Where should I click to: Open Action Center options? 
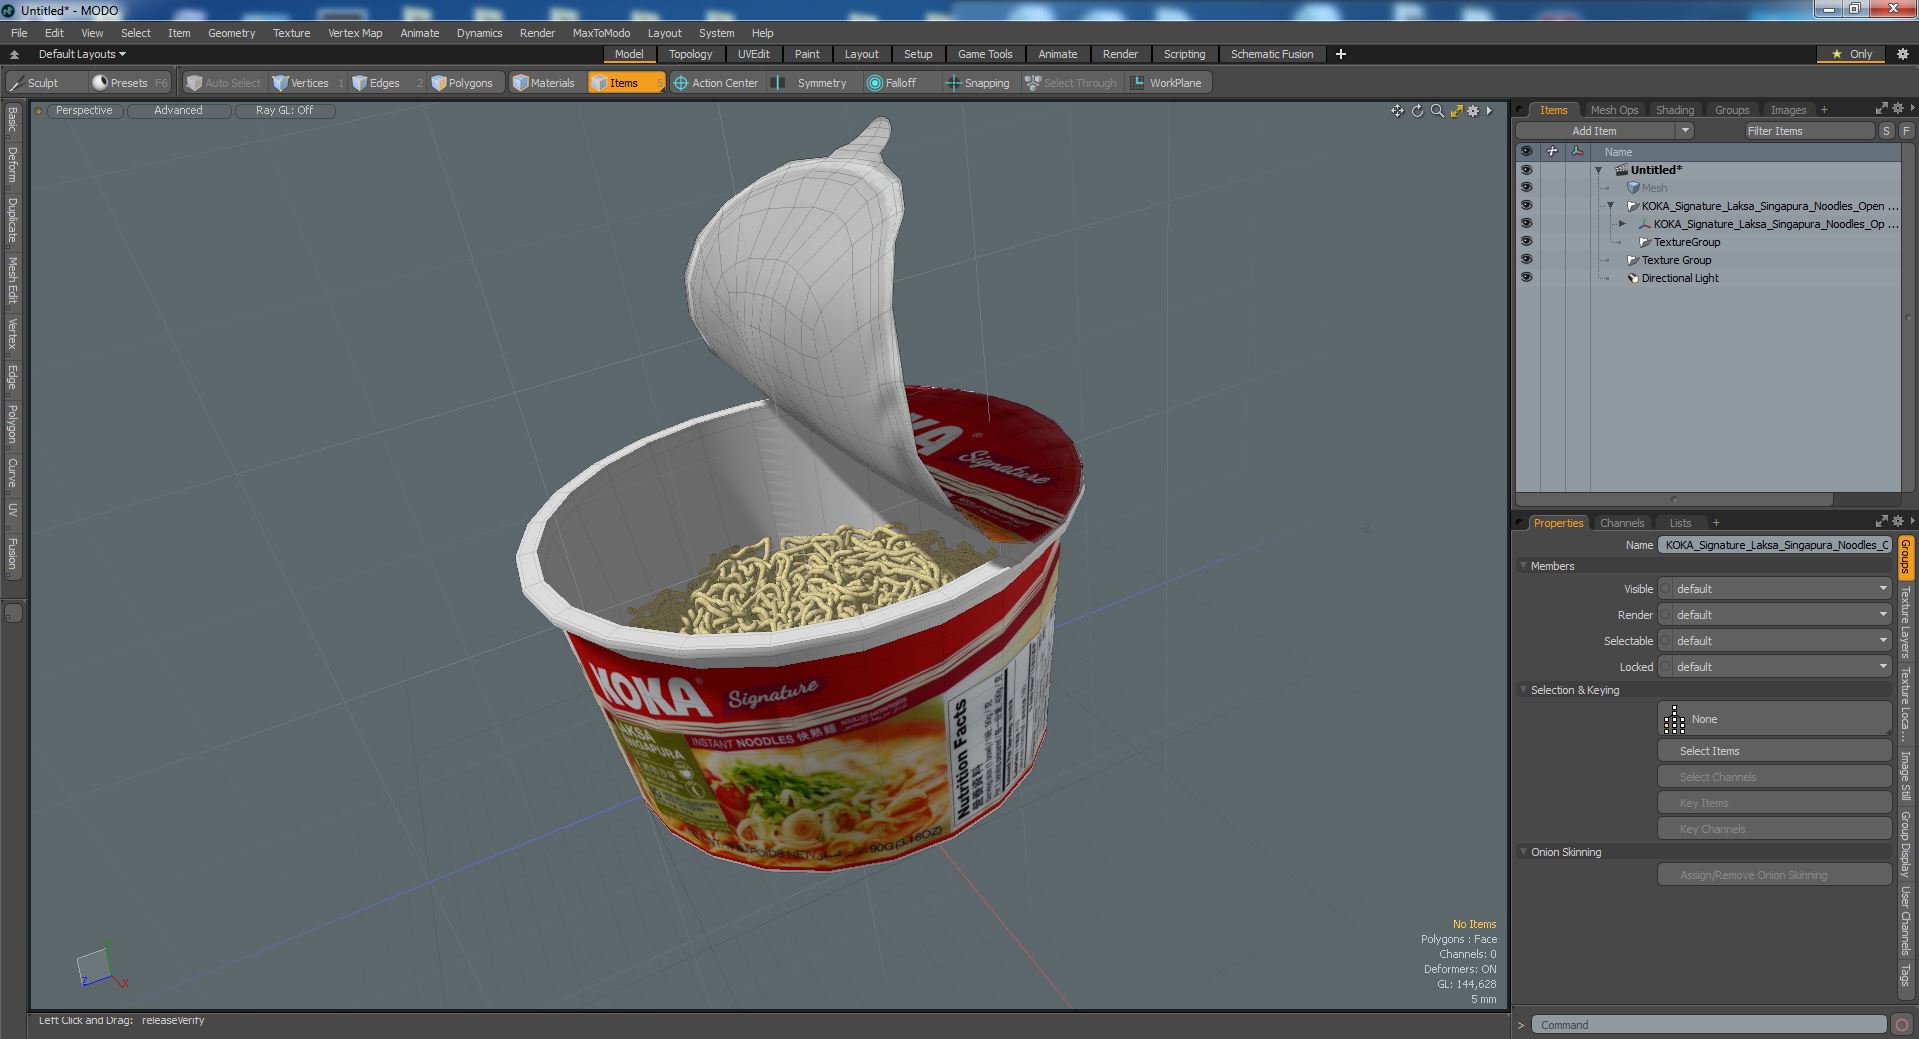(x=716, y=83)
